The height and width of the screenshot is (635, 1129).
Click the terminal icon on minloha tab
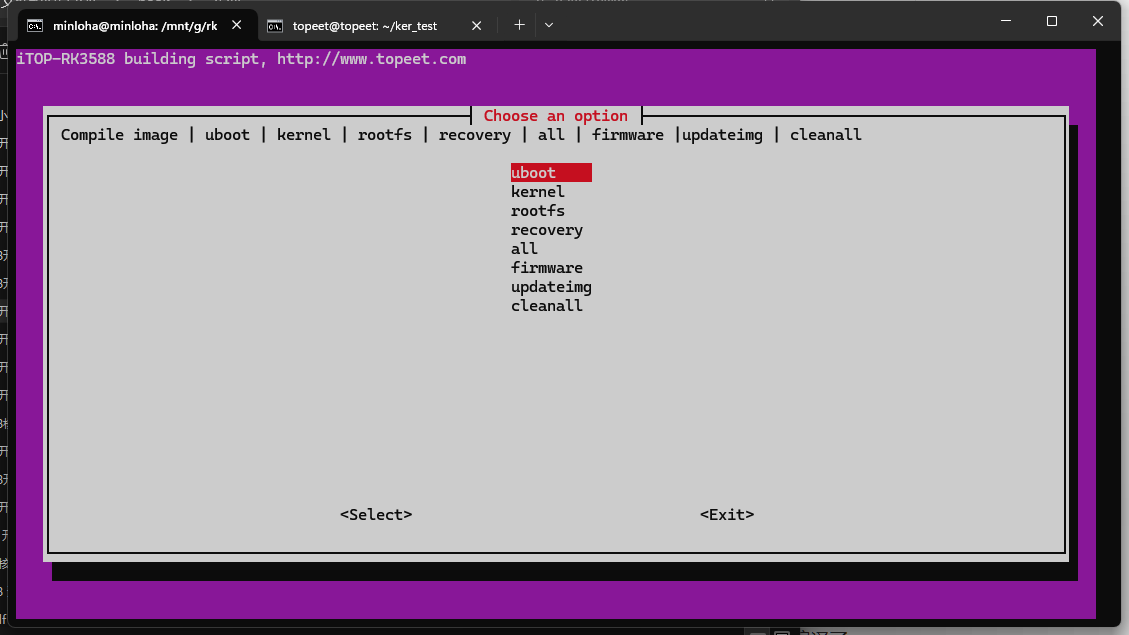click(x=35, y=26)
